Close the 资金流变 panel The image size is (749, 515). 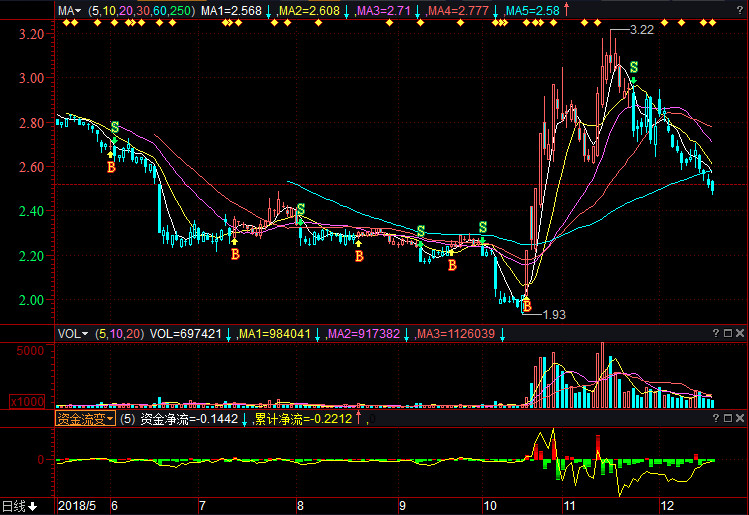(740, 418)
